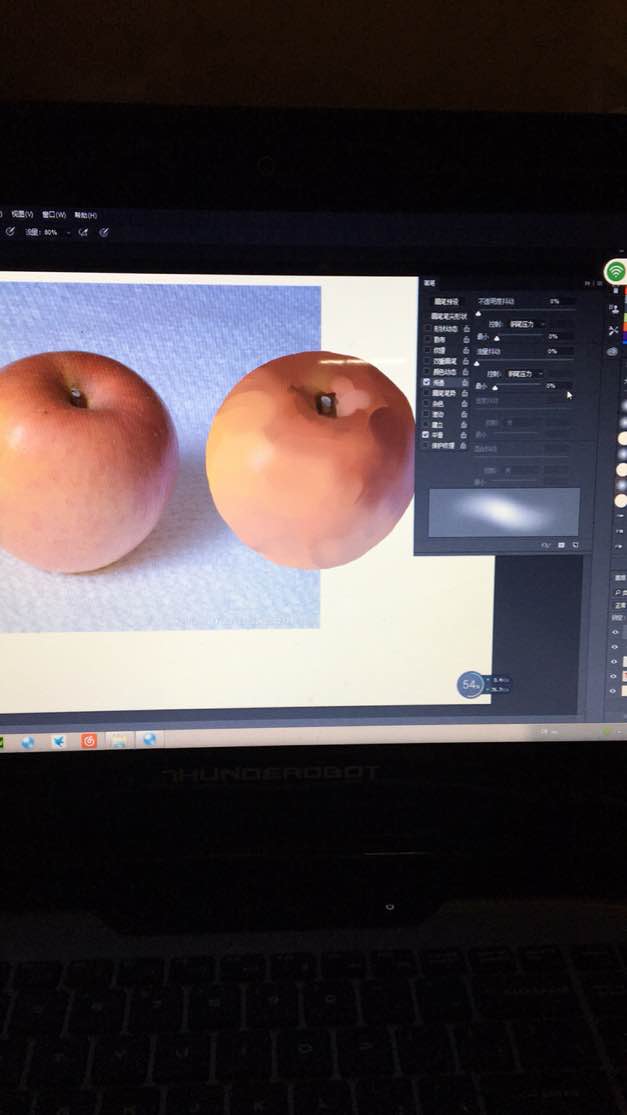Click the green Wi-Fi floating icon

pos(616,271)
